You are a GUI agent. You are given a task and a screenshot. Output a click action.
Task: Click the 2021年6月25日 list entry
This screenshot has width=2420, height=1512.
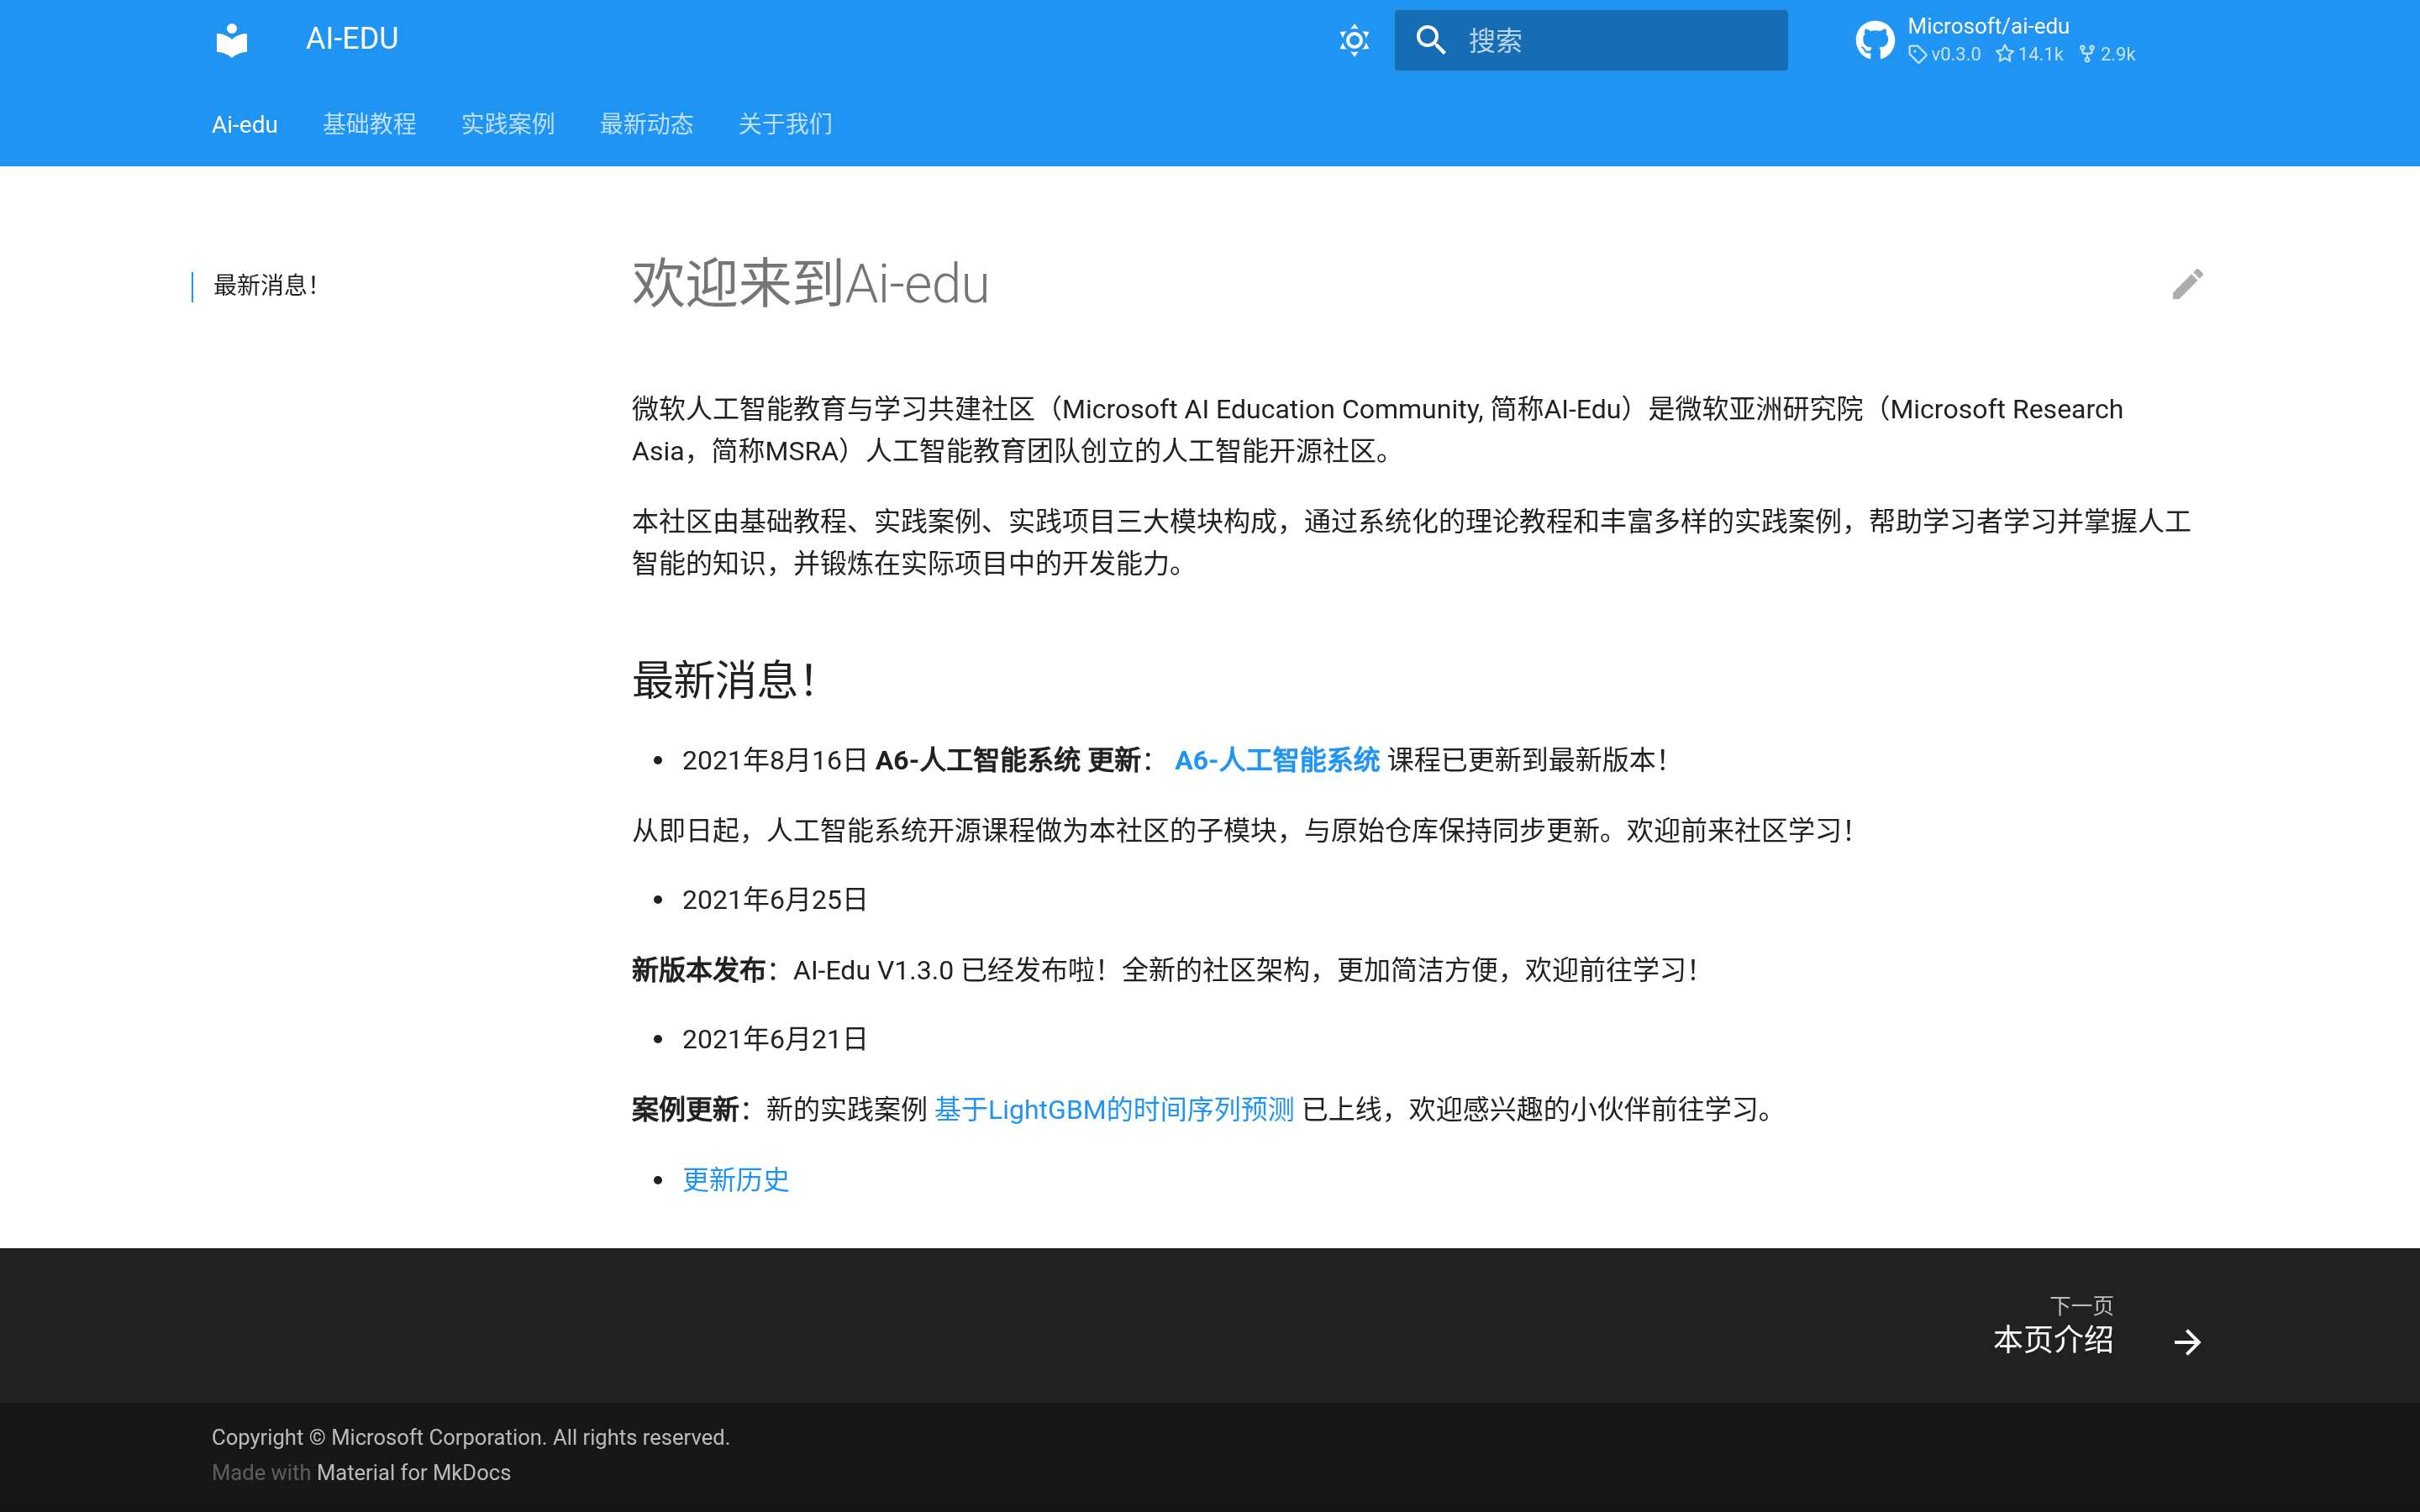775,900
